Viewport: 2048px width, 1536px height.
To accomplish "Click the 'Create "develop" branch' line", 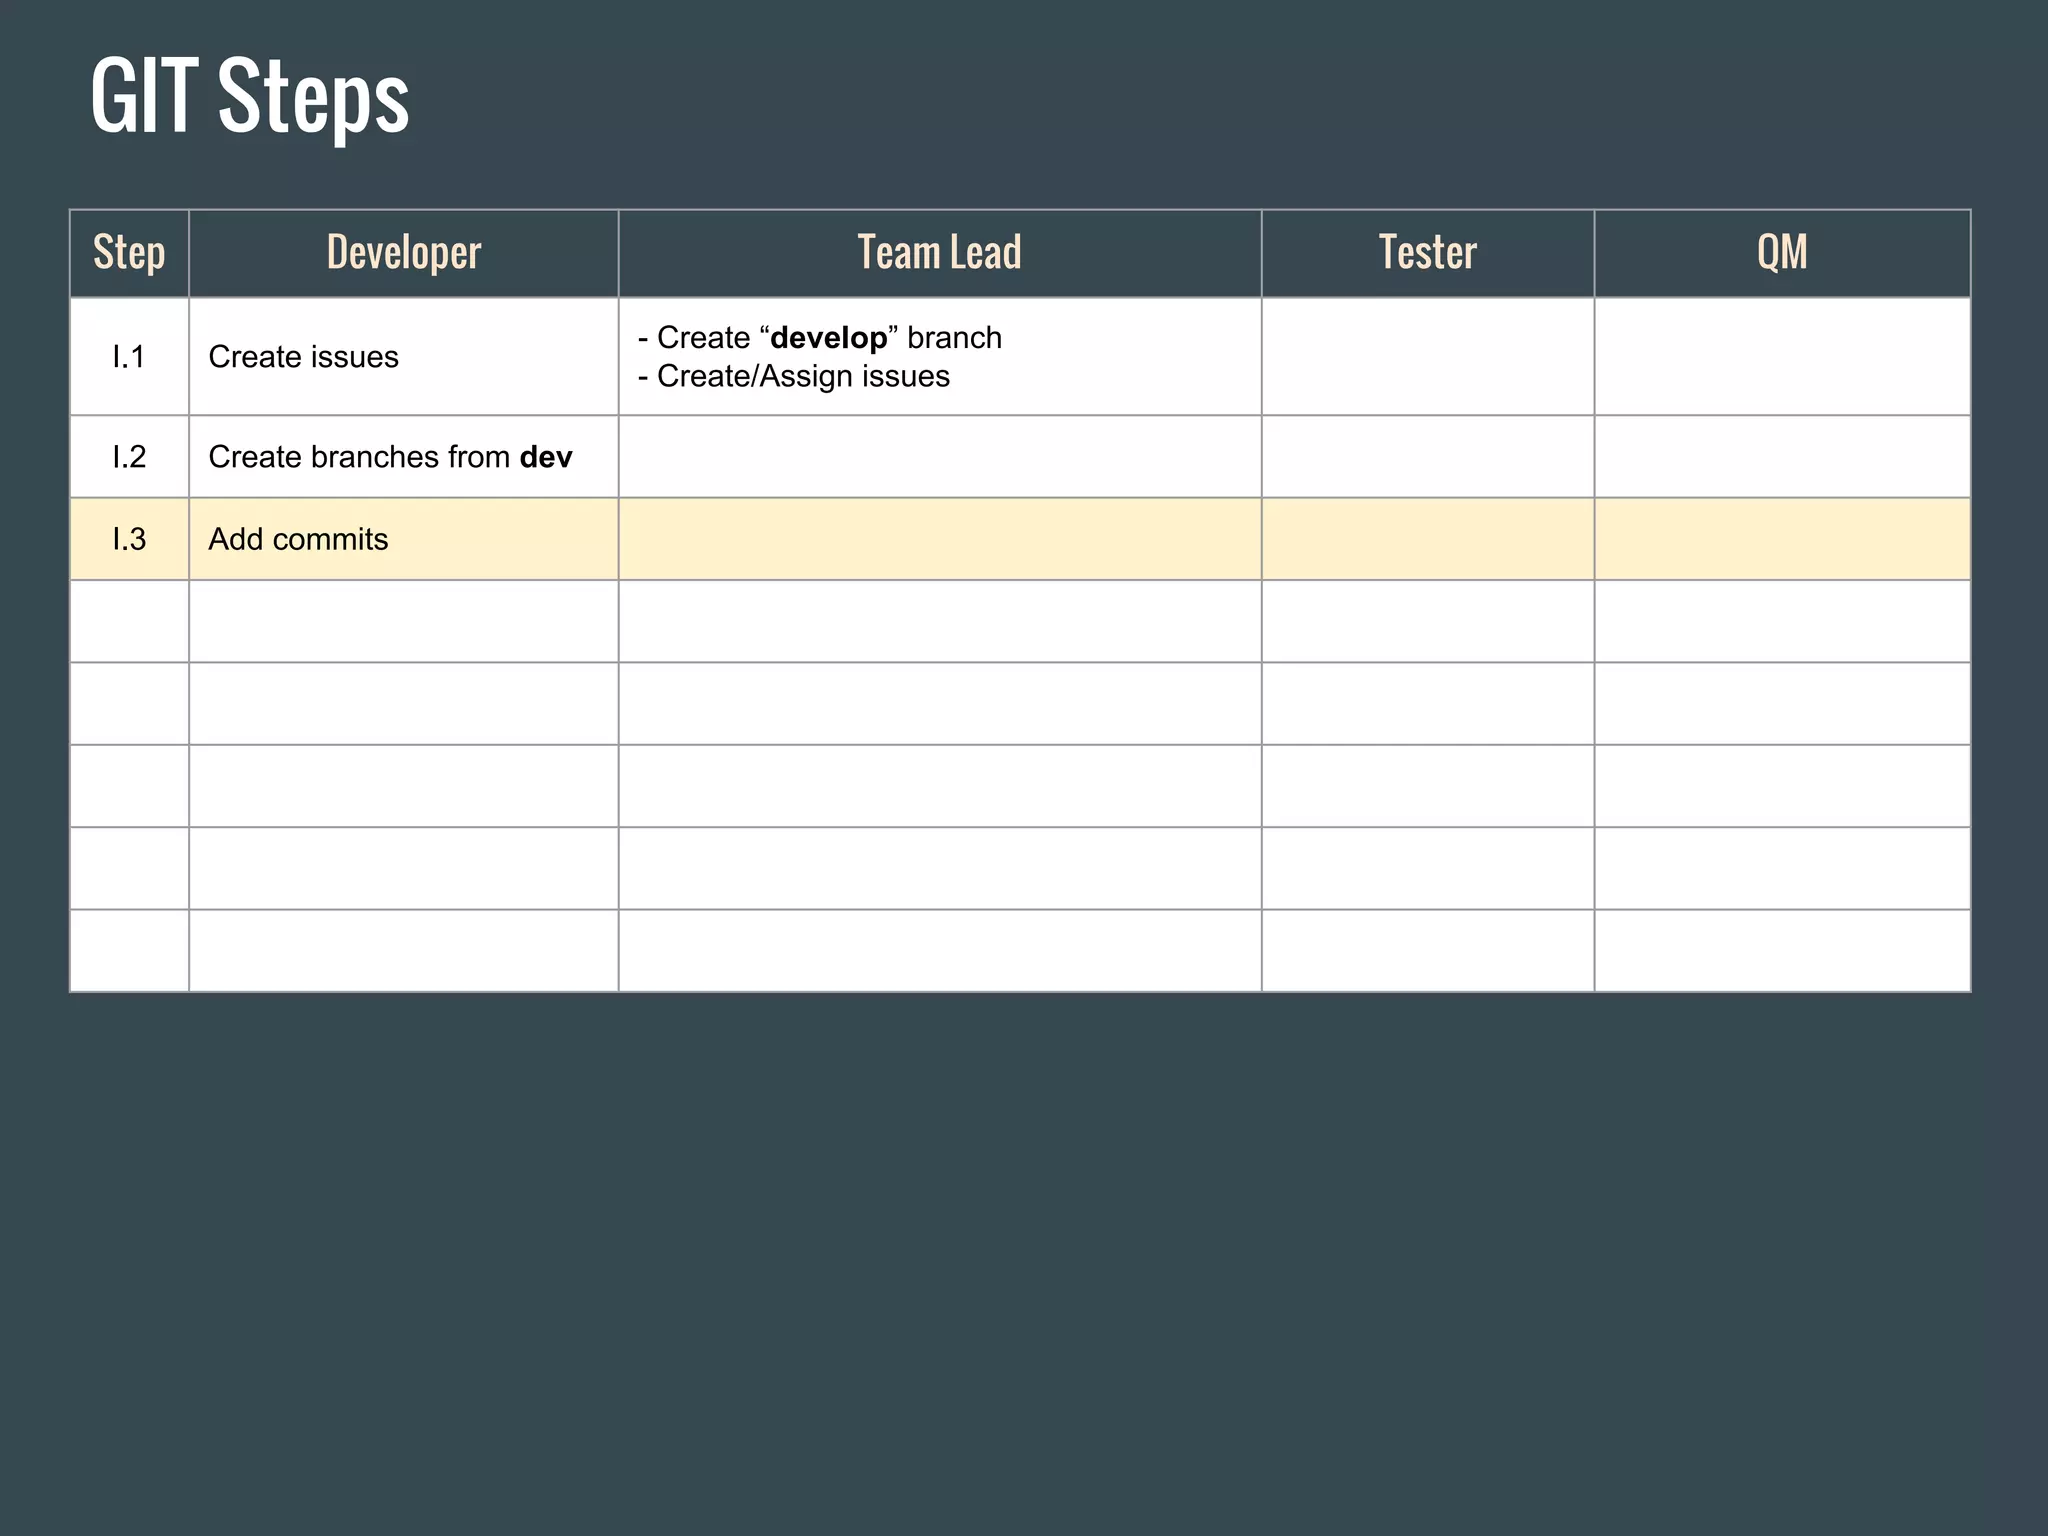I will point(820,338).
